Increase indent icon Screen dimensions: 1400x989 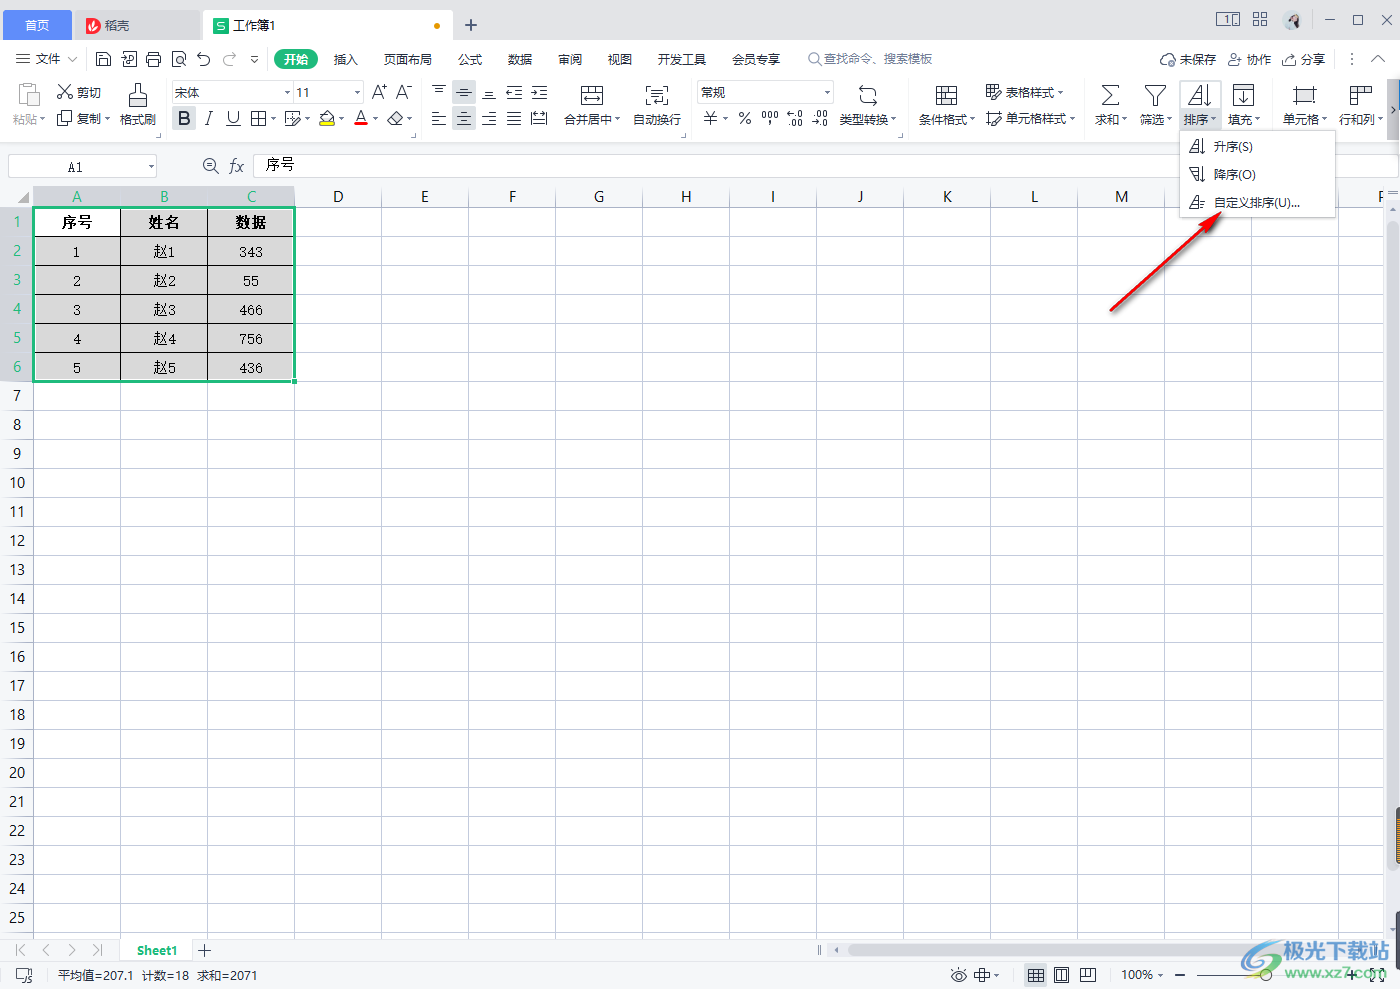tap(539, 92)
